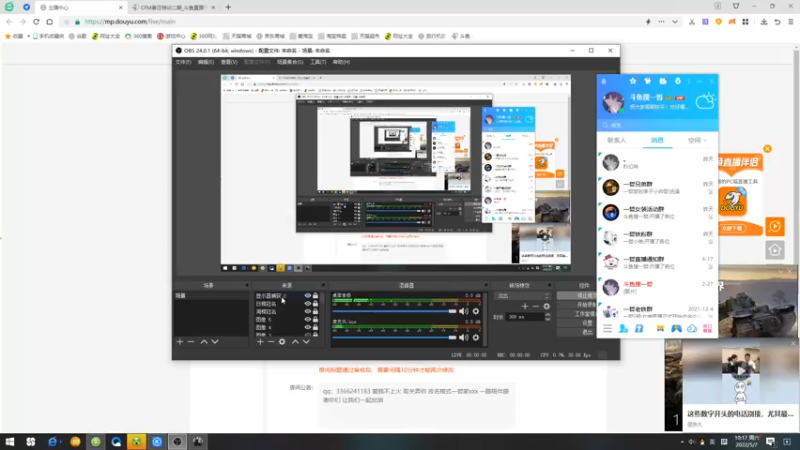Open new browser tab
The width and height of the screenshot is (800, 450).
click(x=228, y=7)
